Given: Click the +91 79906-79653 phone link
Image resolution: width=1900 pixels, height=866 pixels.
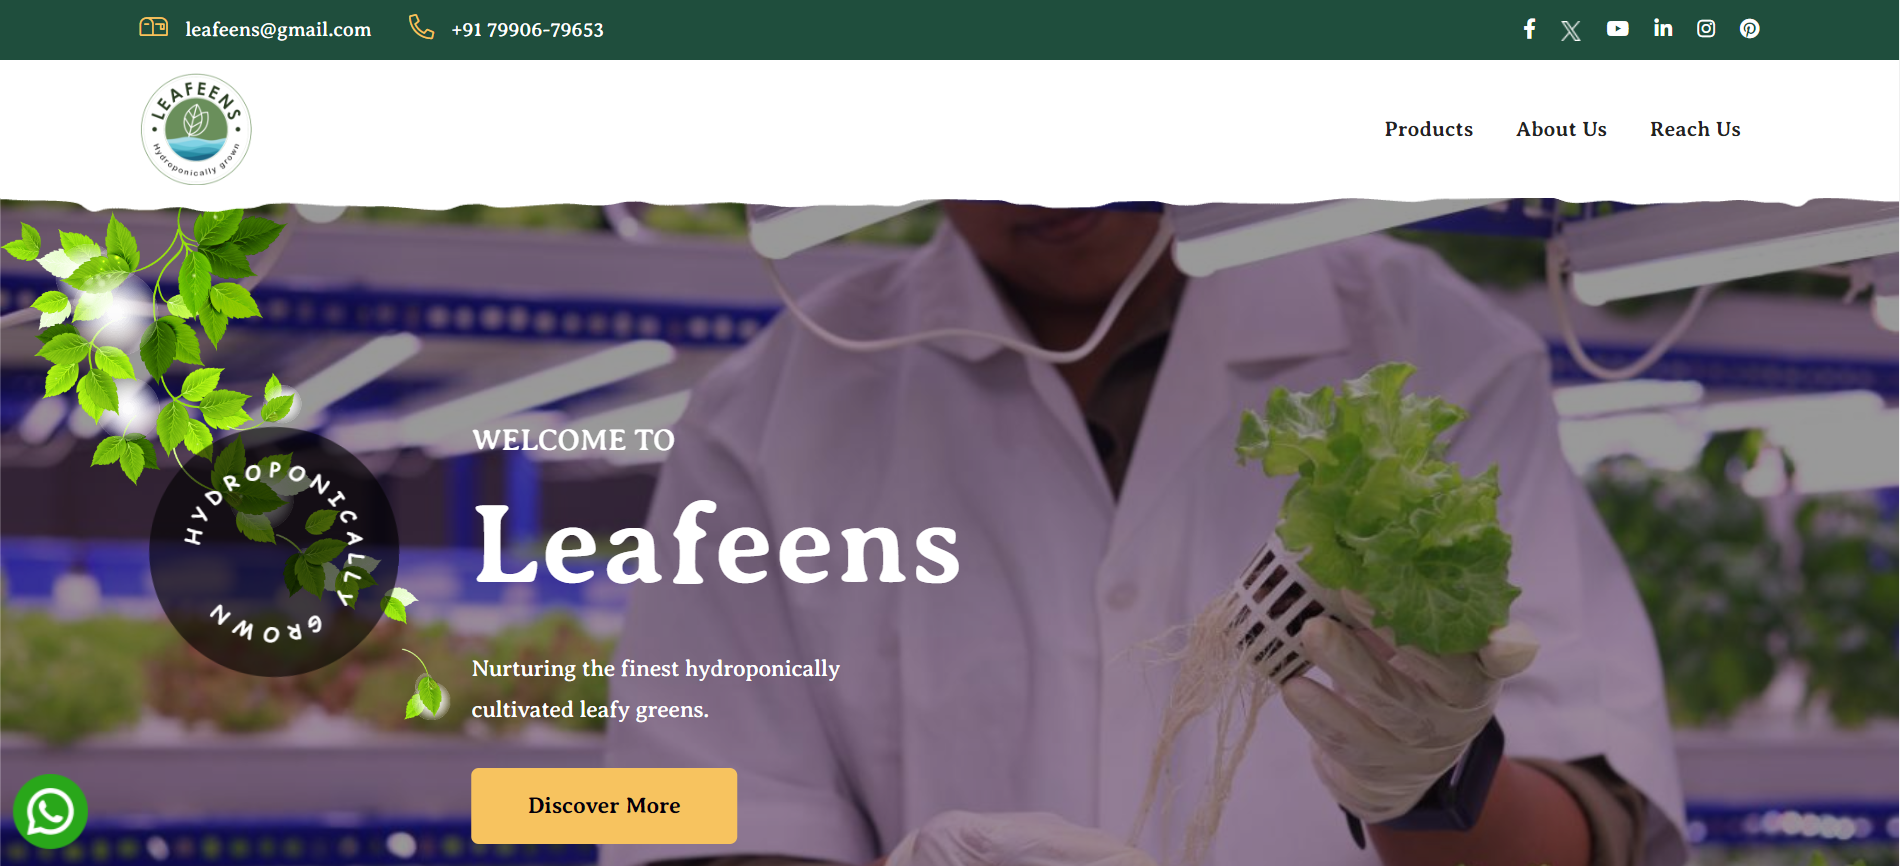Looking at the screenshot, I should [x=527, y=30].
